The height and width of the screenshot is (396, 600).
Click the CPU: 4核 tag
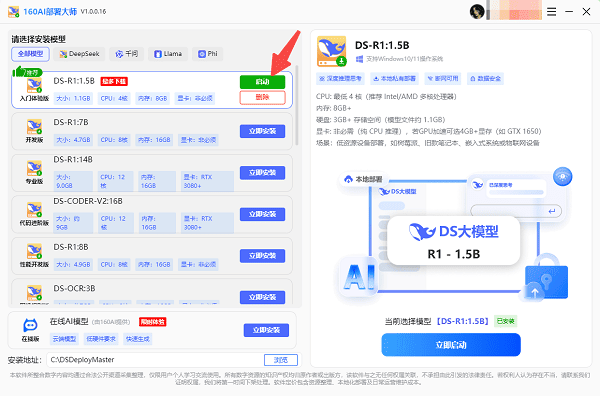114,99
